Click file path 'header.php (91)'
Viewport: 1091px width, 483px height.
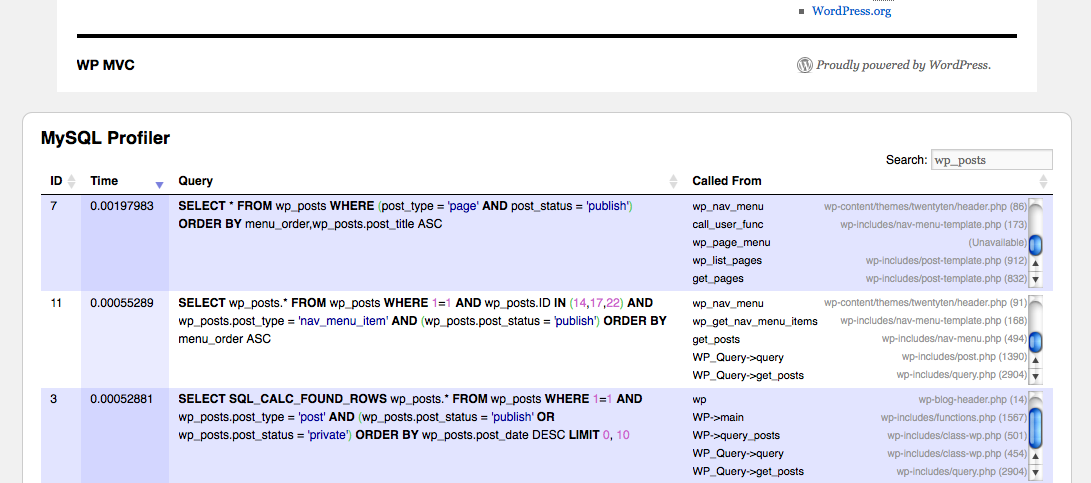pos(925,303)
